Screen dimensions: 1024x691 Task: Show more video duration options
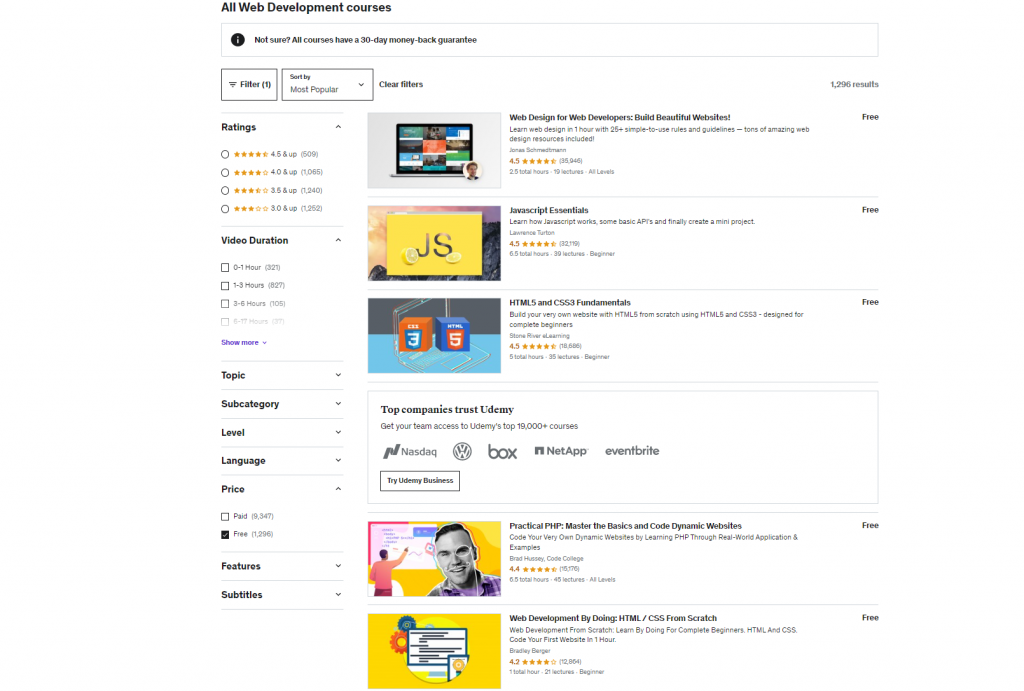point(243,342)
